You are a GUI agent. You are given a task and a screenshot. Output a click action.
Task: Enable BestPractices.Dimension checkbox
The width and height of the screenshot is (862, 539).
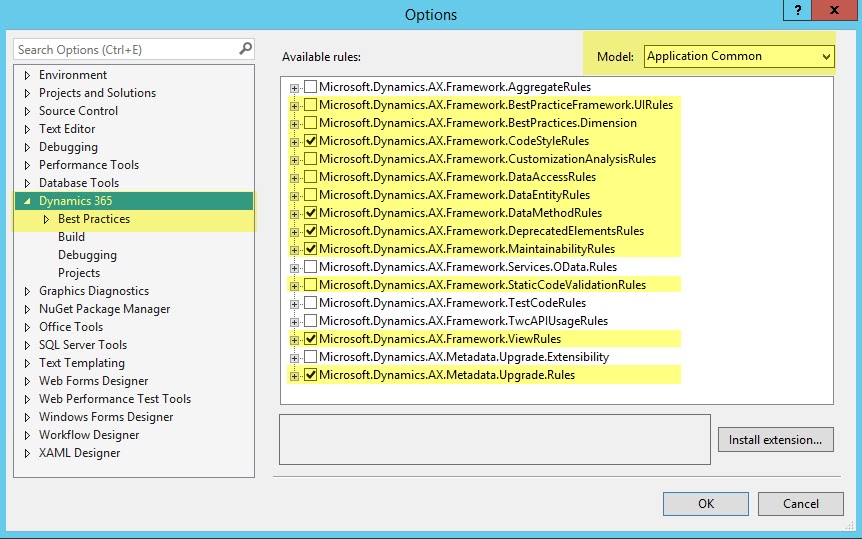click(311, 123)
